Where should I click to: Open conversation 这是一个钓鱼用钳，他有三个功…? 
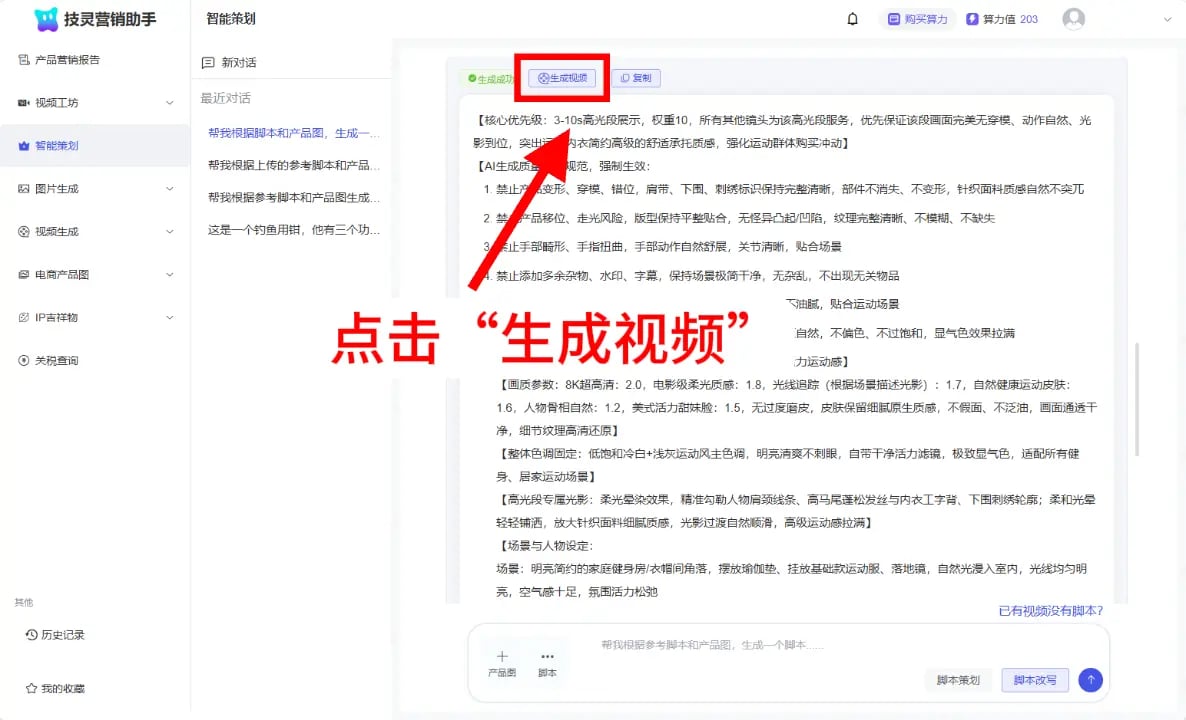coord(293,230)
